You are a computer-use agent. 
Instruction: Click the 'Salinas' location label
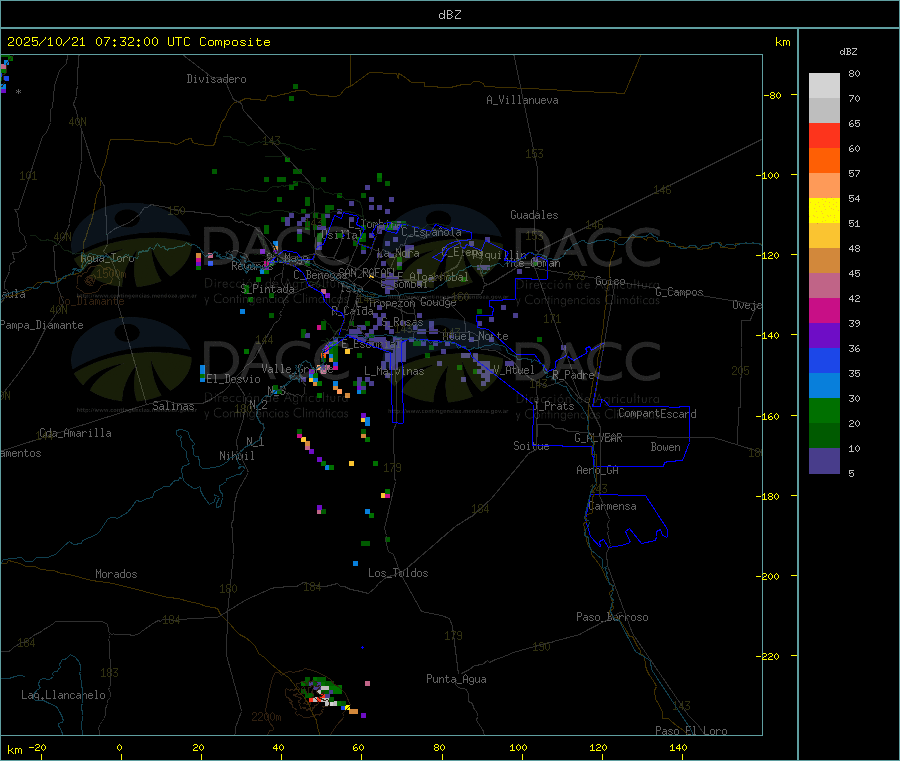(x=173, y=406)
